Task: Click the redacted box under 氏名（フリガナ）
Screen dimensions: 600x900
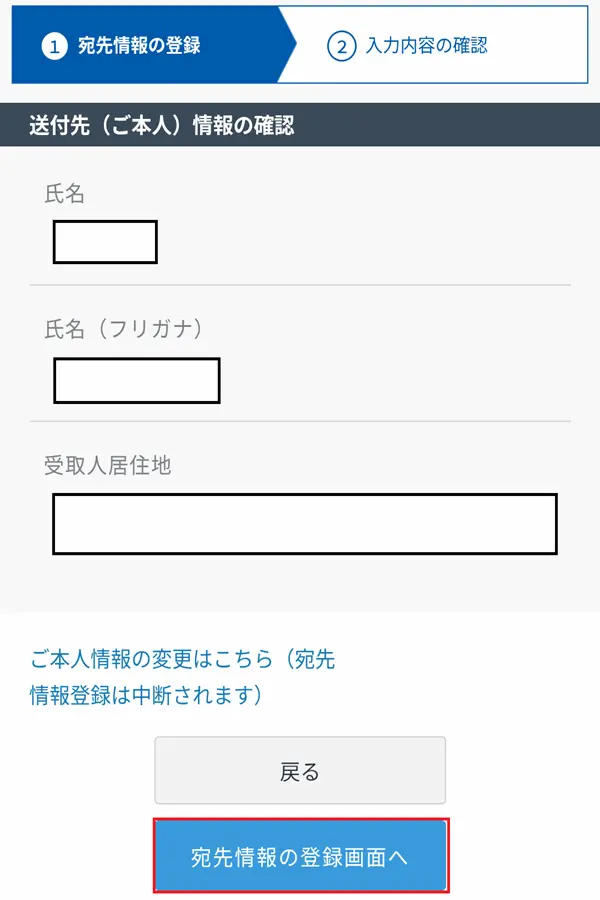Action: pyautogui.click(x=137, y=380)
